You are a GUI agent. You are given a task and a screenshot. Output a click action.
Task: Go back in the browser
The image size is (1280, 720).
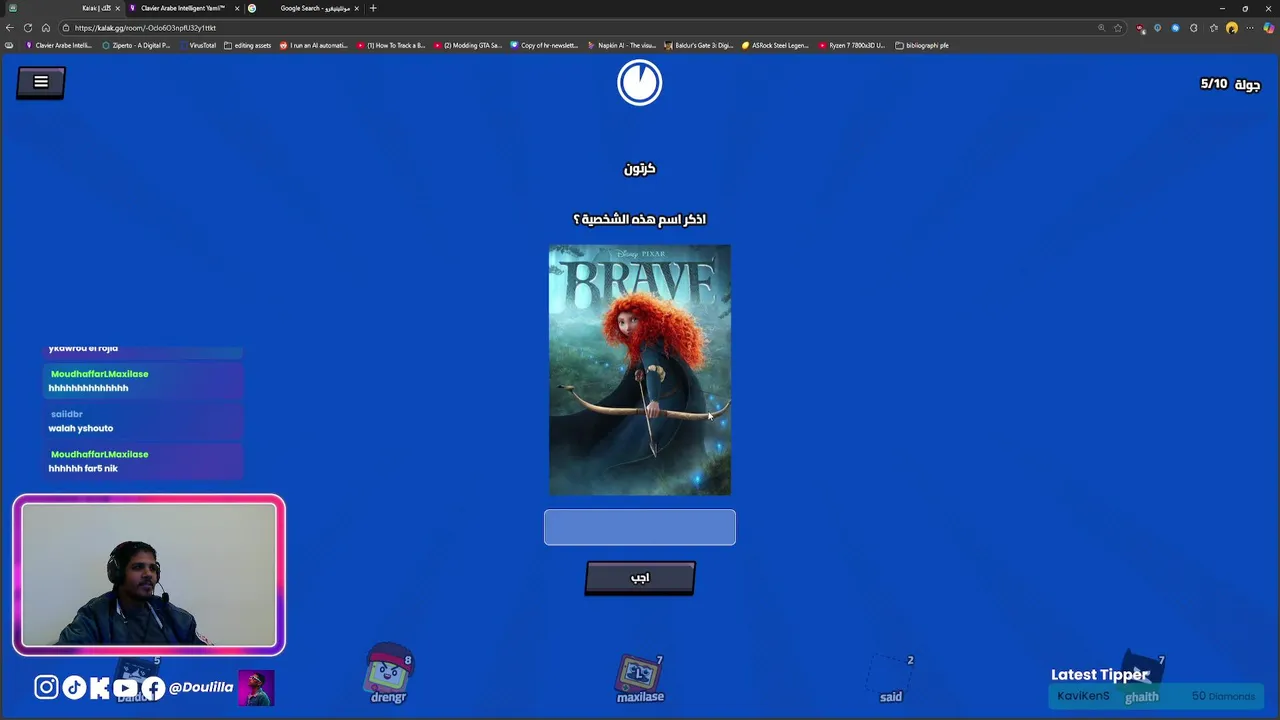click(10, 28)
